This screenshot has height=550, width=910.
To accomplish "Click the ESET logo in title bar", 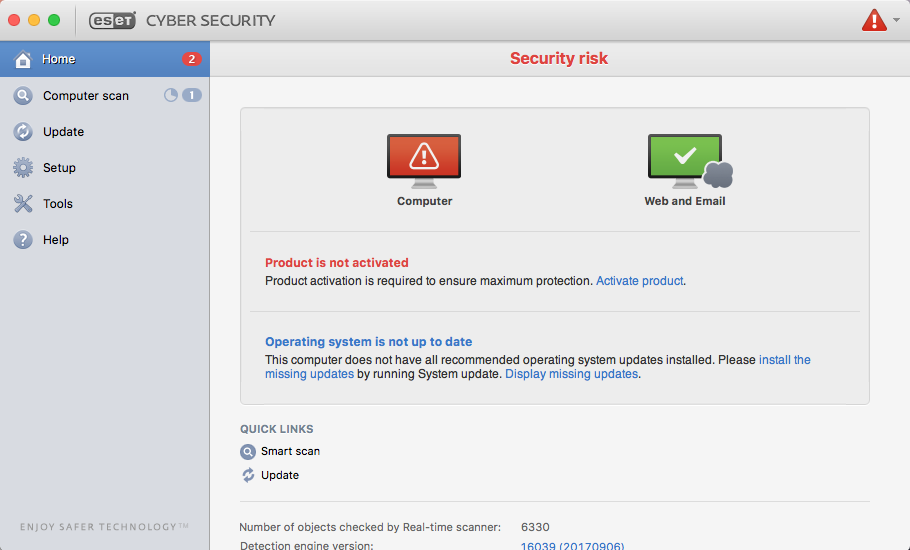I will point(112,20).
